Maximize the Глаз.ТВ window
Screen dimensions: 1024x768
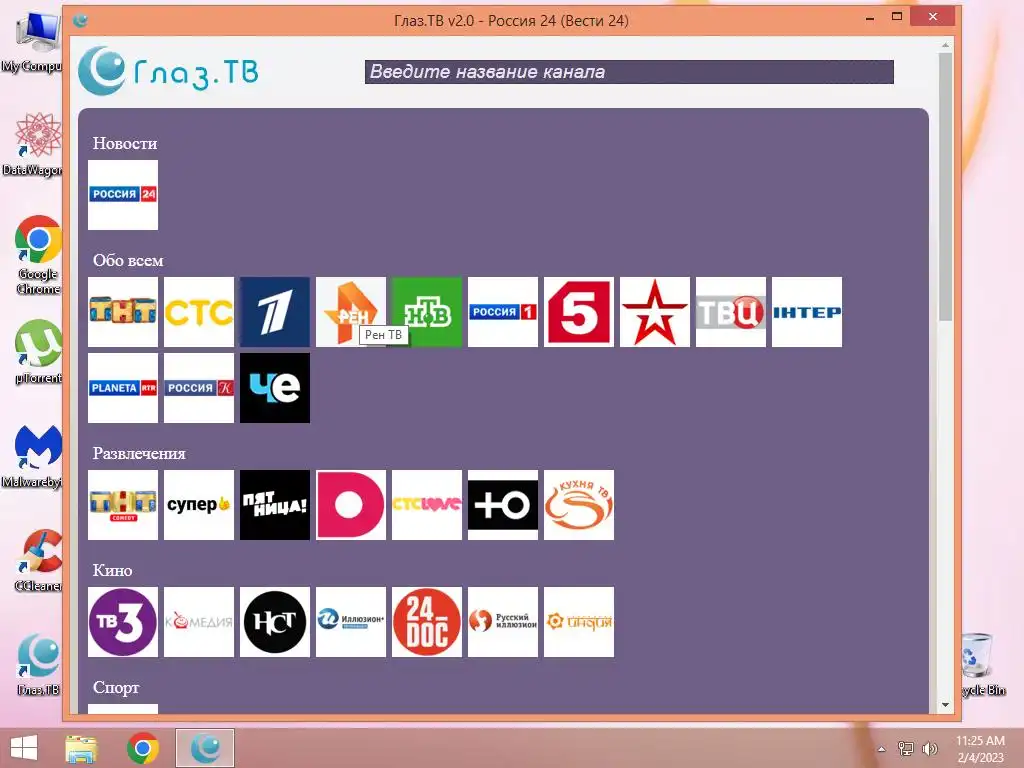(x=897, y=17)
